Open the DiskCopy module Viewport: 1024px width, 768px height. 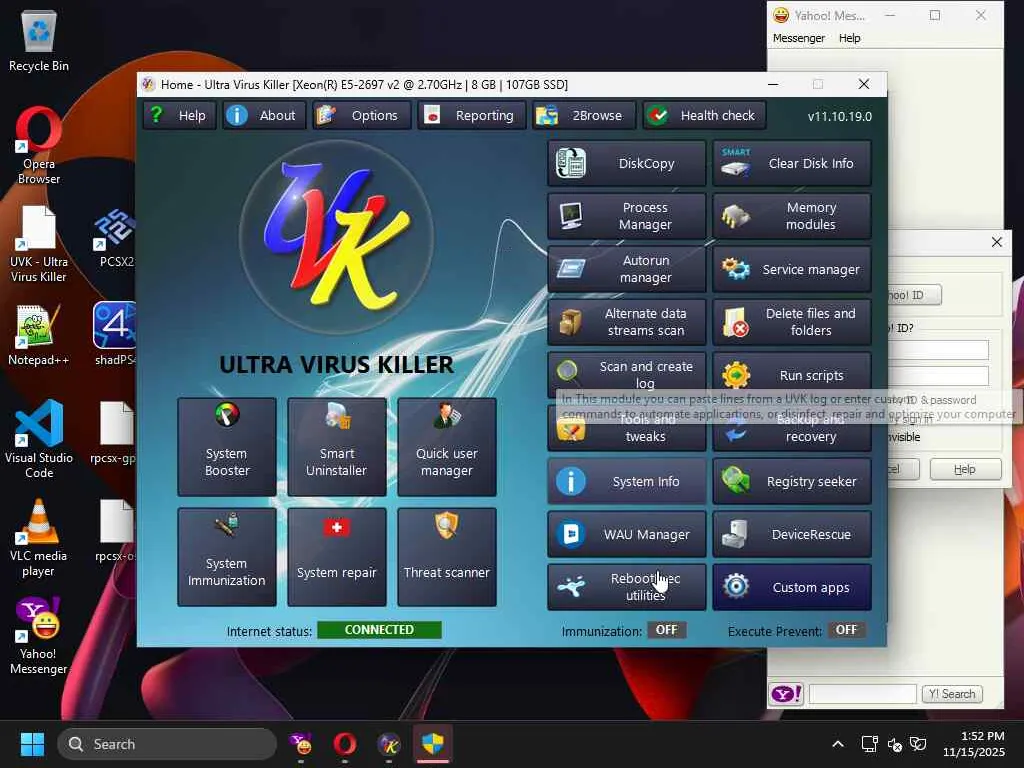626,163
